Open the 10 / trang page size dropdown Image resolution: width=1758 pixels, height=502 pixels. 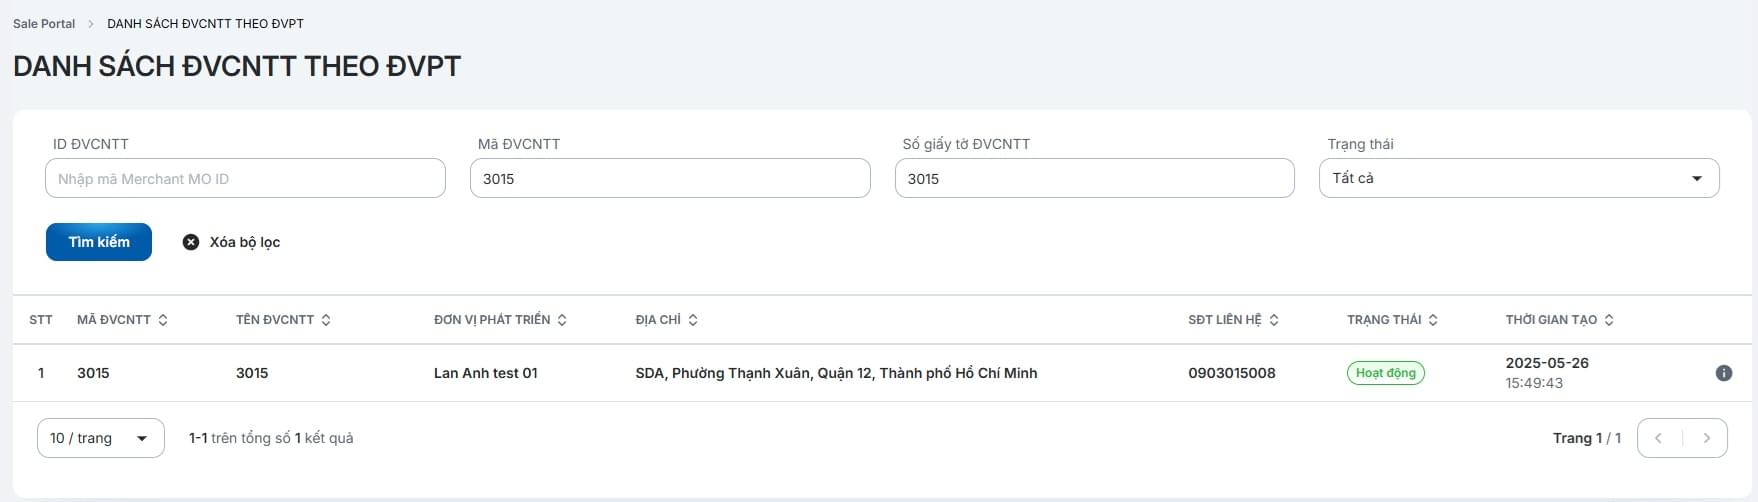click(x=100, y=438)
